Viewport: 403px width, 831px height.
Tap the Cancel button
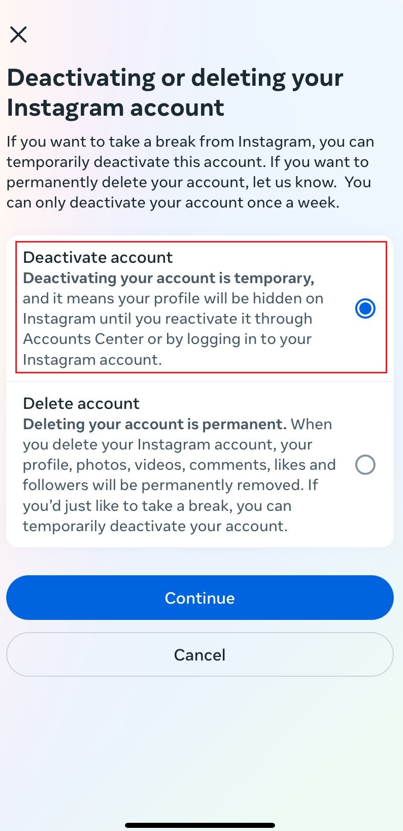pos(200,655)
